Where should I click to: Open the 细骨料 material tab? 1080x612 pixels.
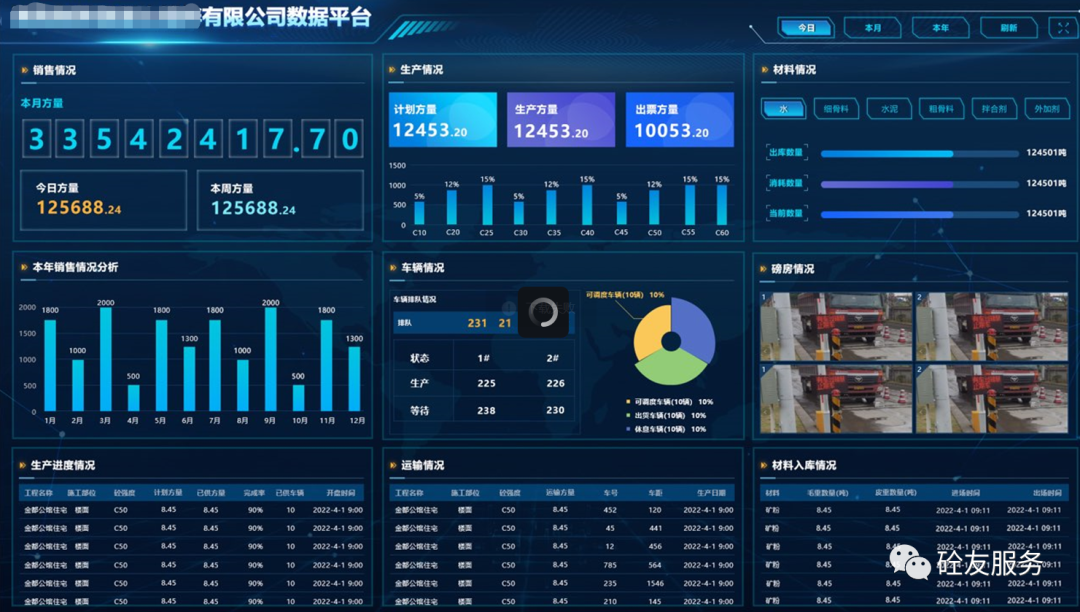(835, 109)
